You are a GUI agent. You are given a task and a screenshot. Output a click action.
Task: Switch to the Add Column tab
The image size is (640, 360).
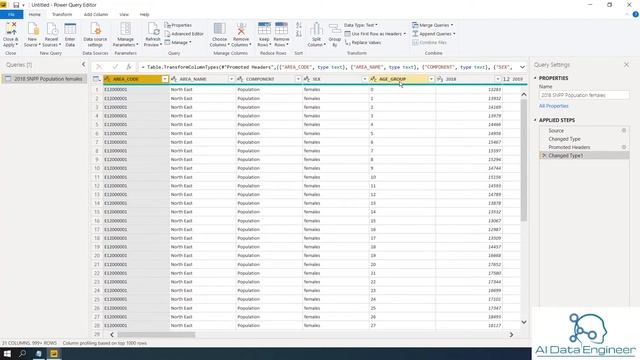[96, 14]
